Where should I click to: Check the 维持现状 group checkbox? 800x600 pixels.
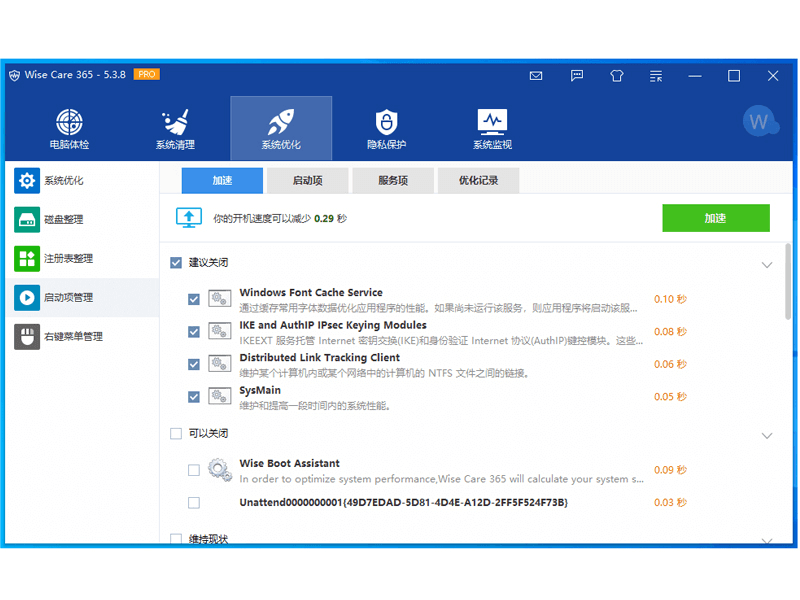click(x=176, y=539)
